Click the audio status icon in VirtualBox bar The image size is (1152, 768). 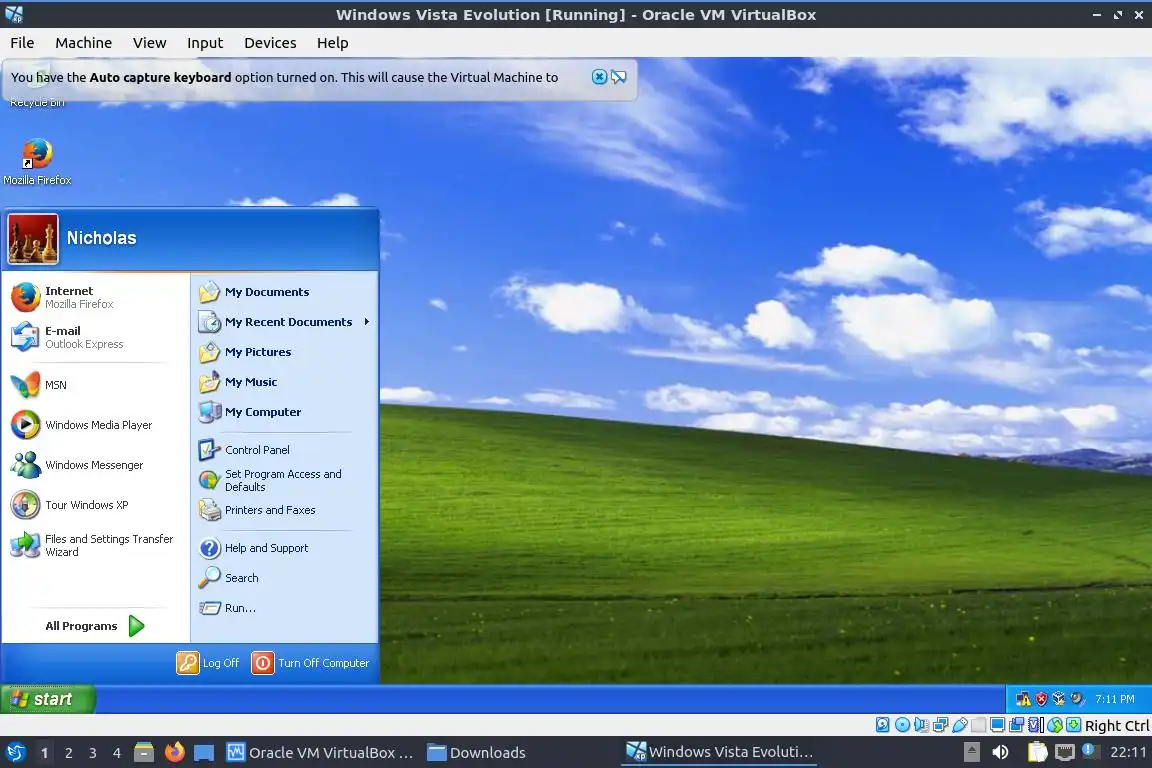click(921, 725)
